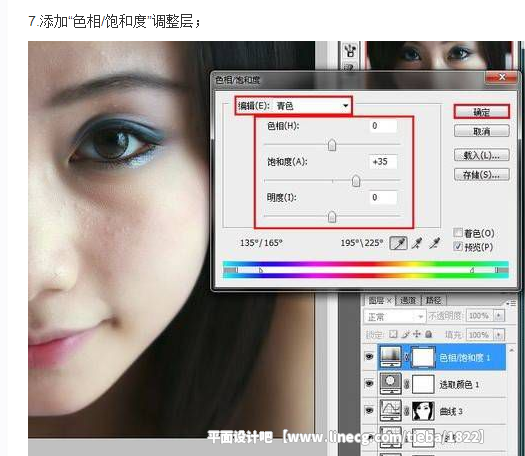Click the 曲线 3 layer name
This screenshot has width=525, height=456.
click(x=451, y=411)
